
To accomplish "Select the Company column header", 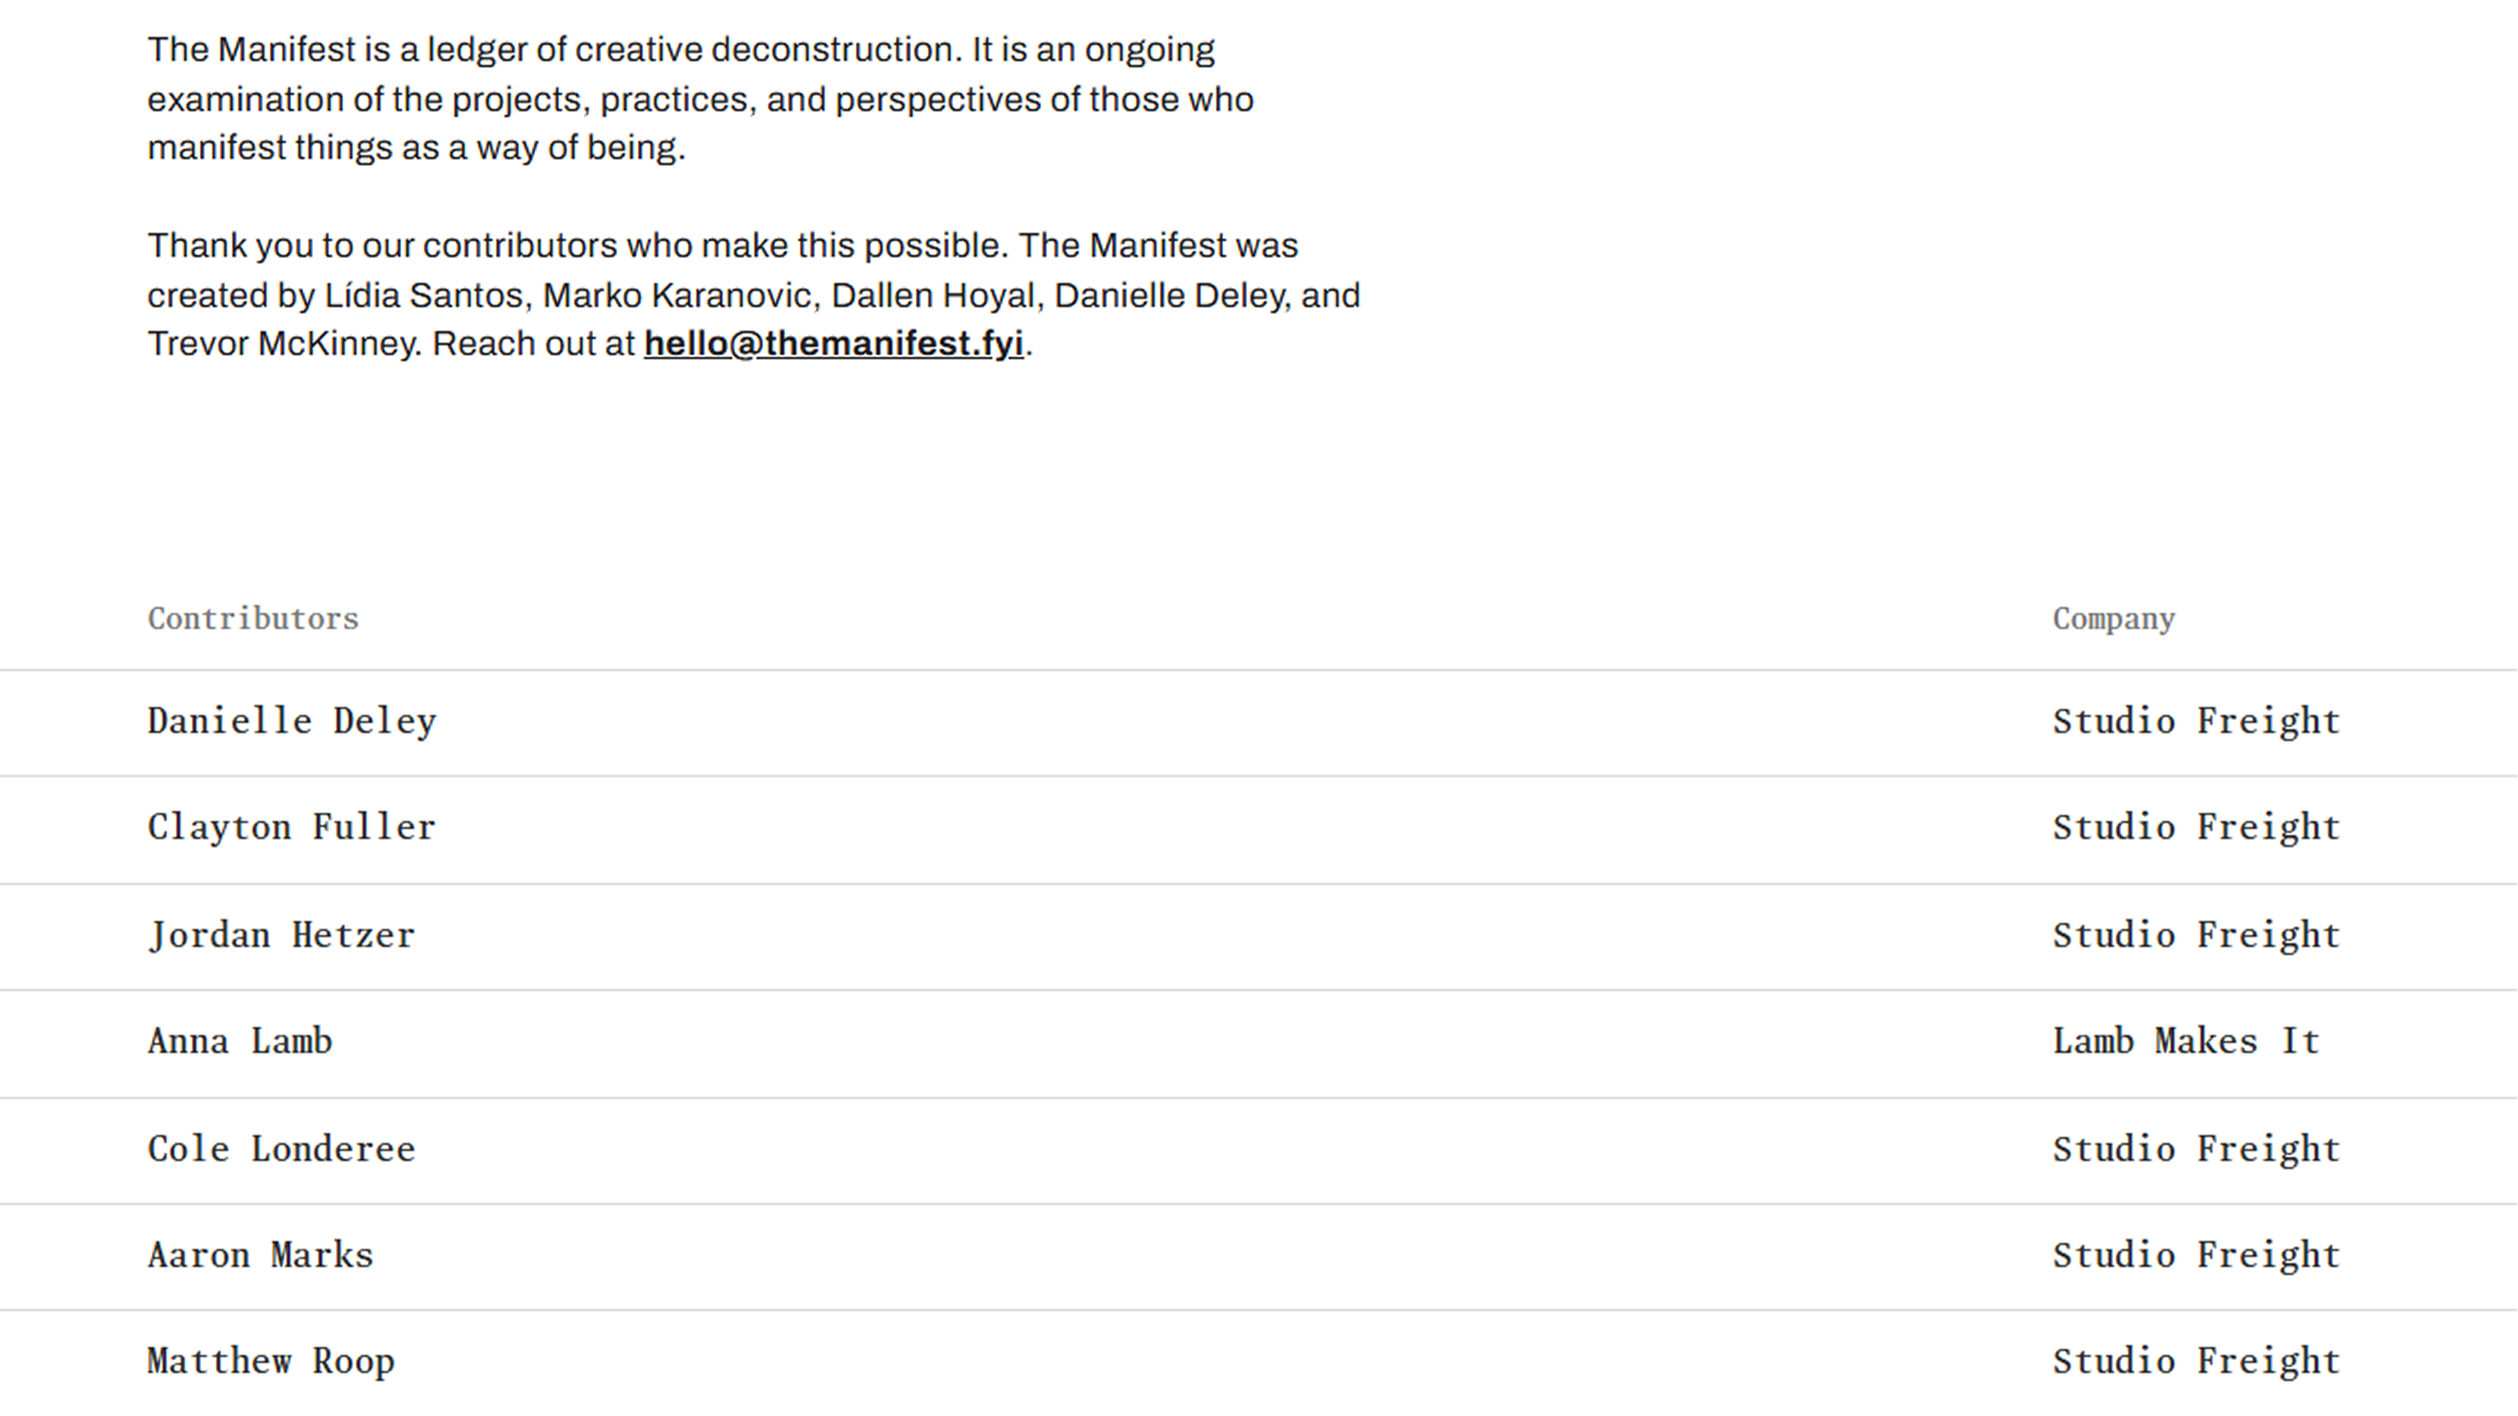I will pyautogui.click(x=2113, y=619).
